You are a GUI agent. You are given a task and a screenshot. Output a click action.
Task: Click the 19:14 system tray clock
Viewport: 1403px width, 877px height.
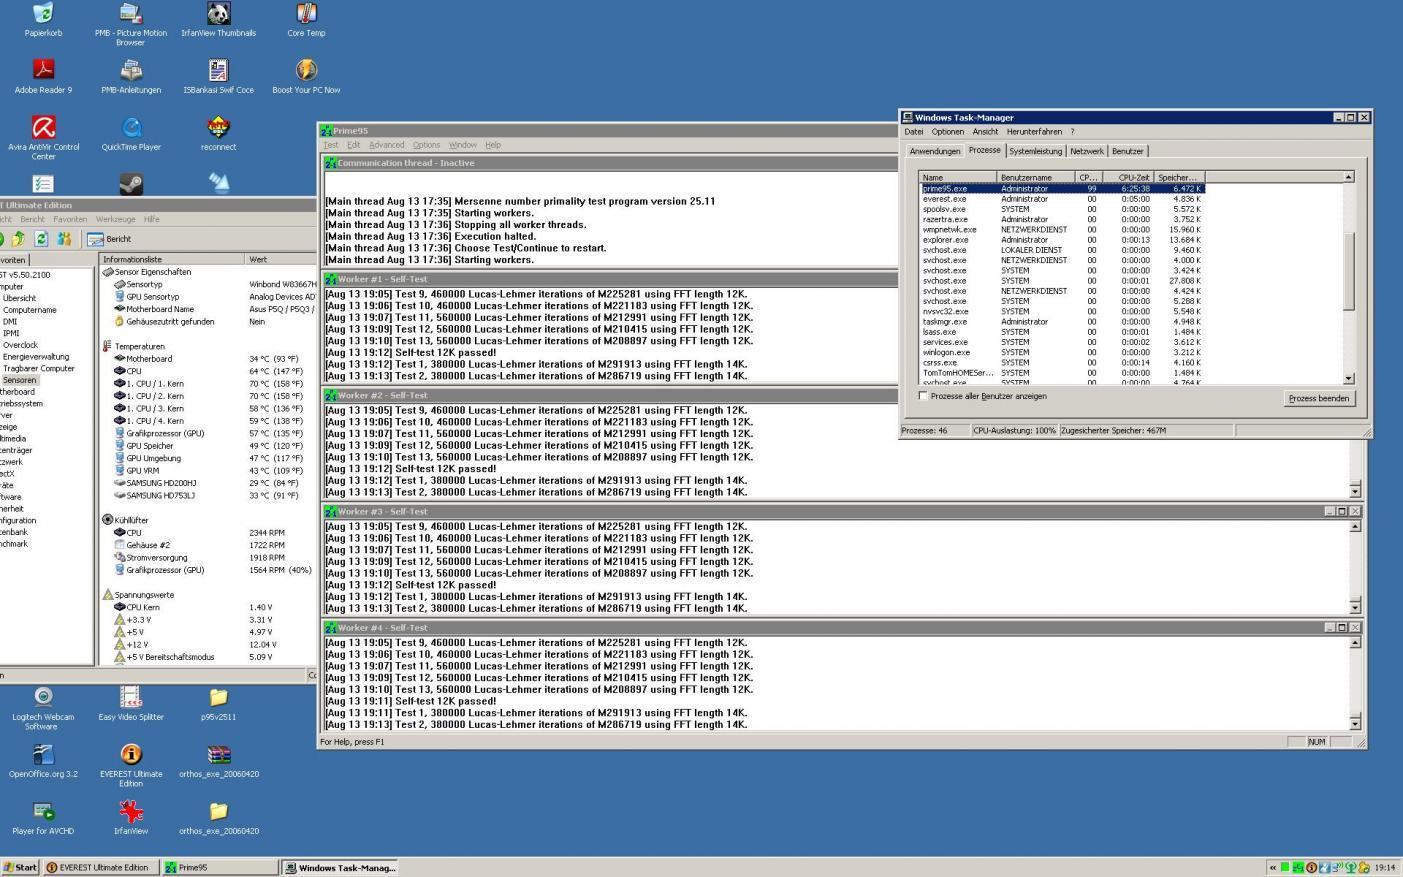coord(1385,867)
